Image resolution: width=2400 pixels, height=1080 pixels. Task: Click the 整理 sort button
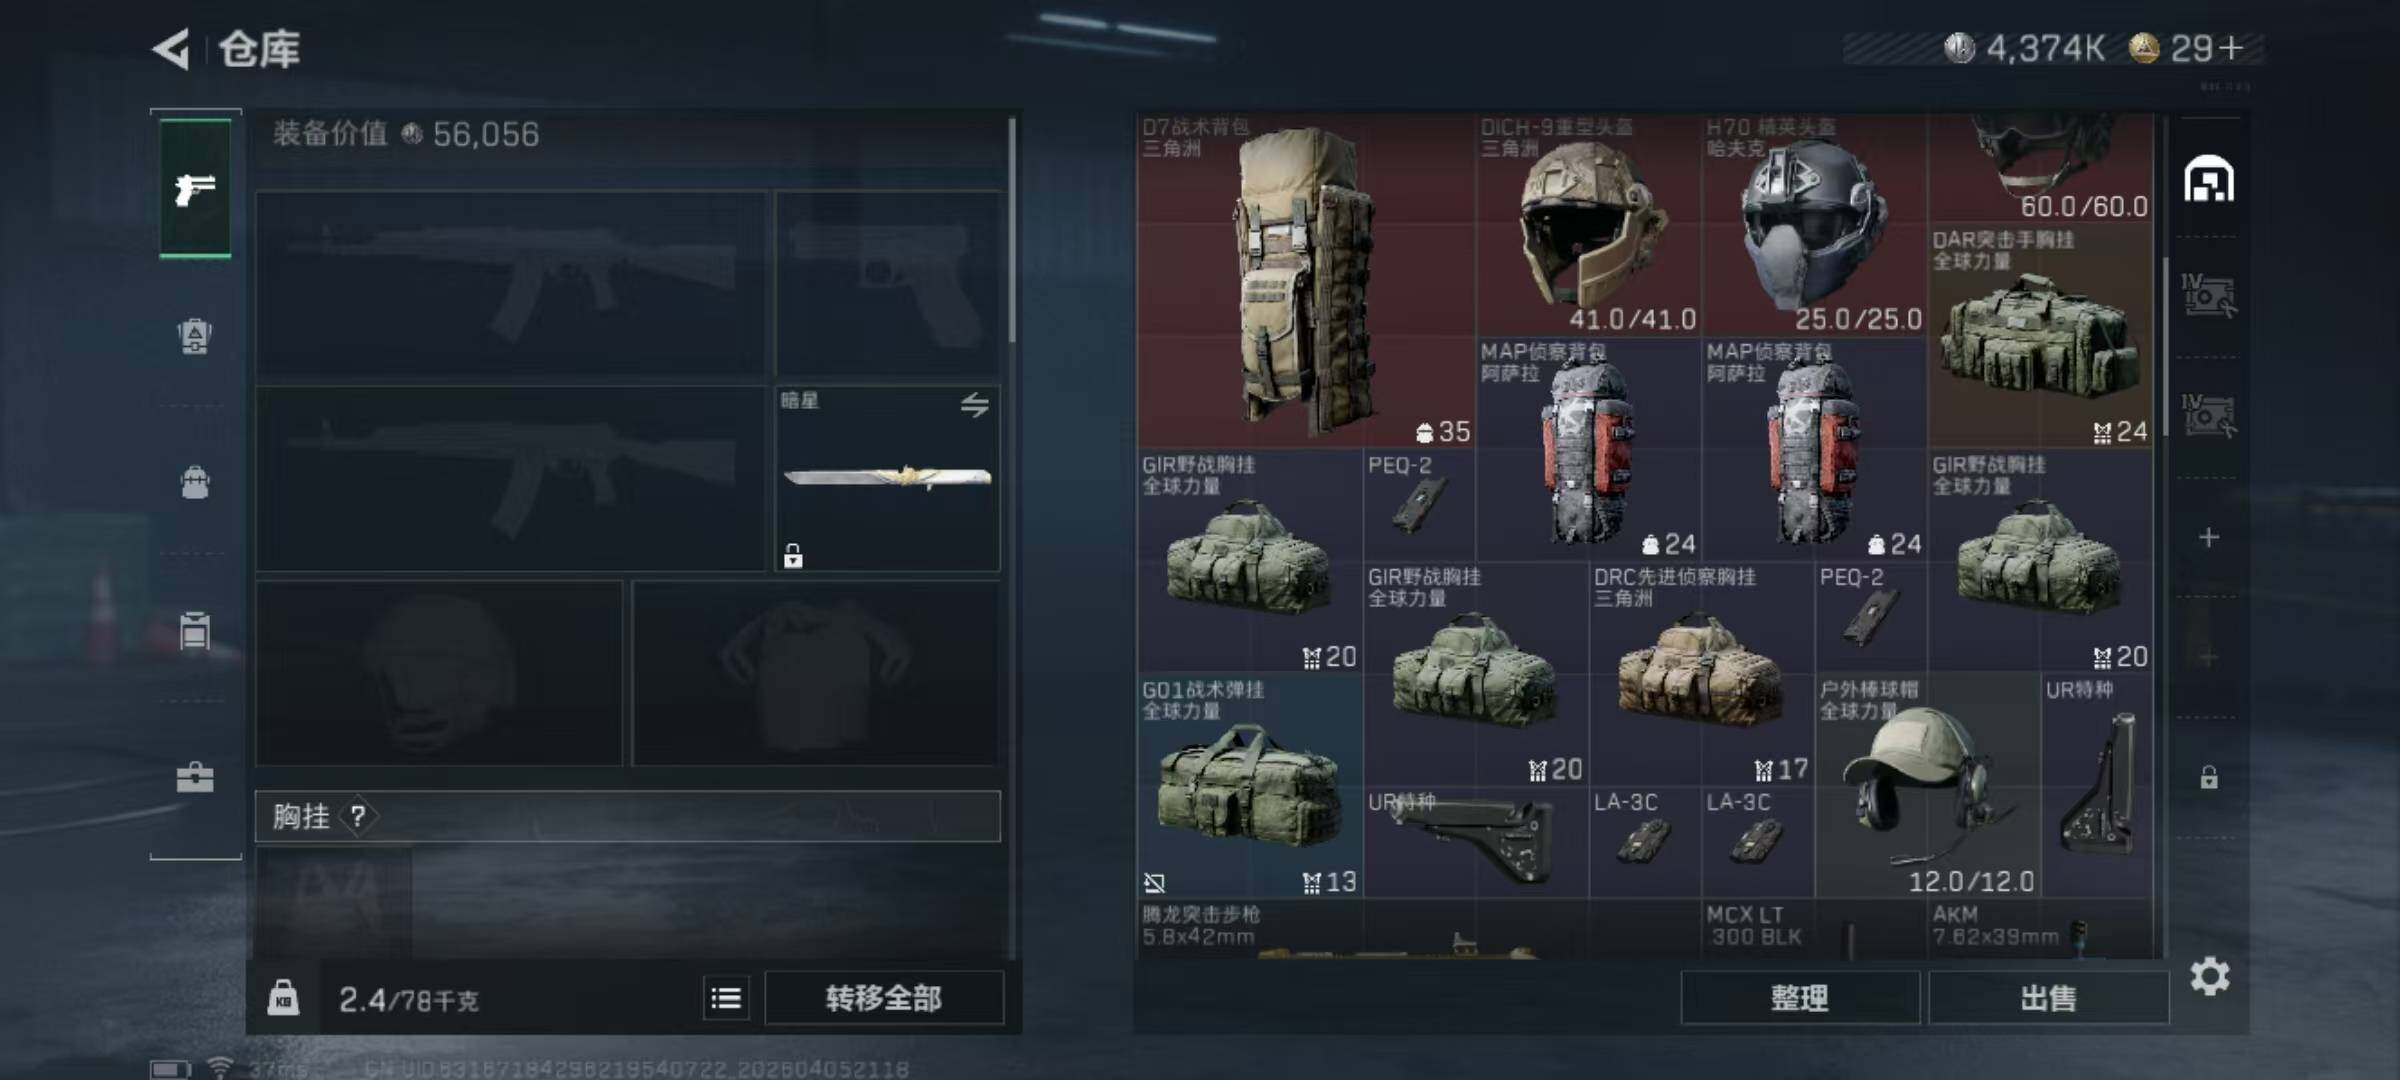coord(1800,997)
